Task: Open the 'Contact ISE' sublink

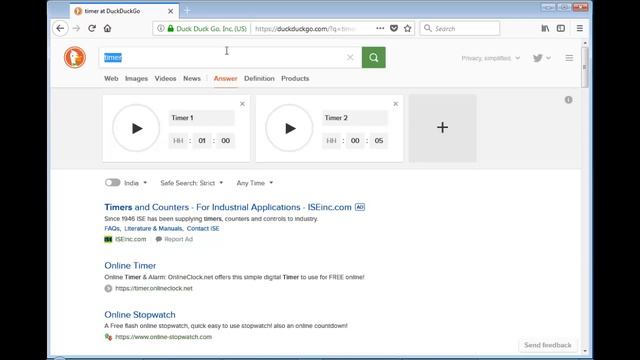Action: (203, 229)
